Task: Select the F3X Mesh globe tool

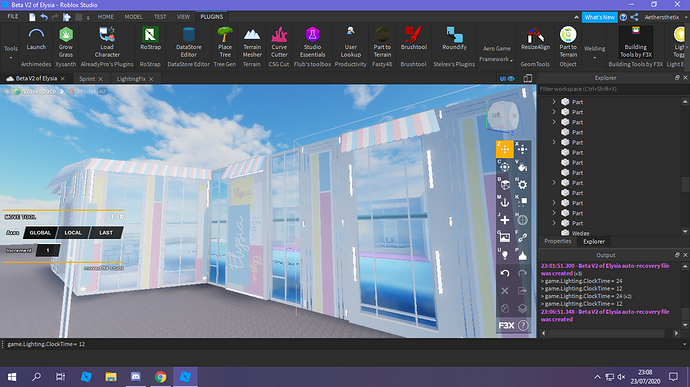Action: coord(522,220)
